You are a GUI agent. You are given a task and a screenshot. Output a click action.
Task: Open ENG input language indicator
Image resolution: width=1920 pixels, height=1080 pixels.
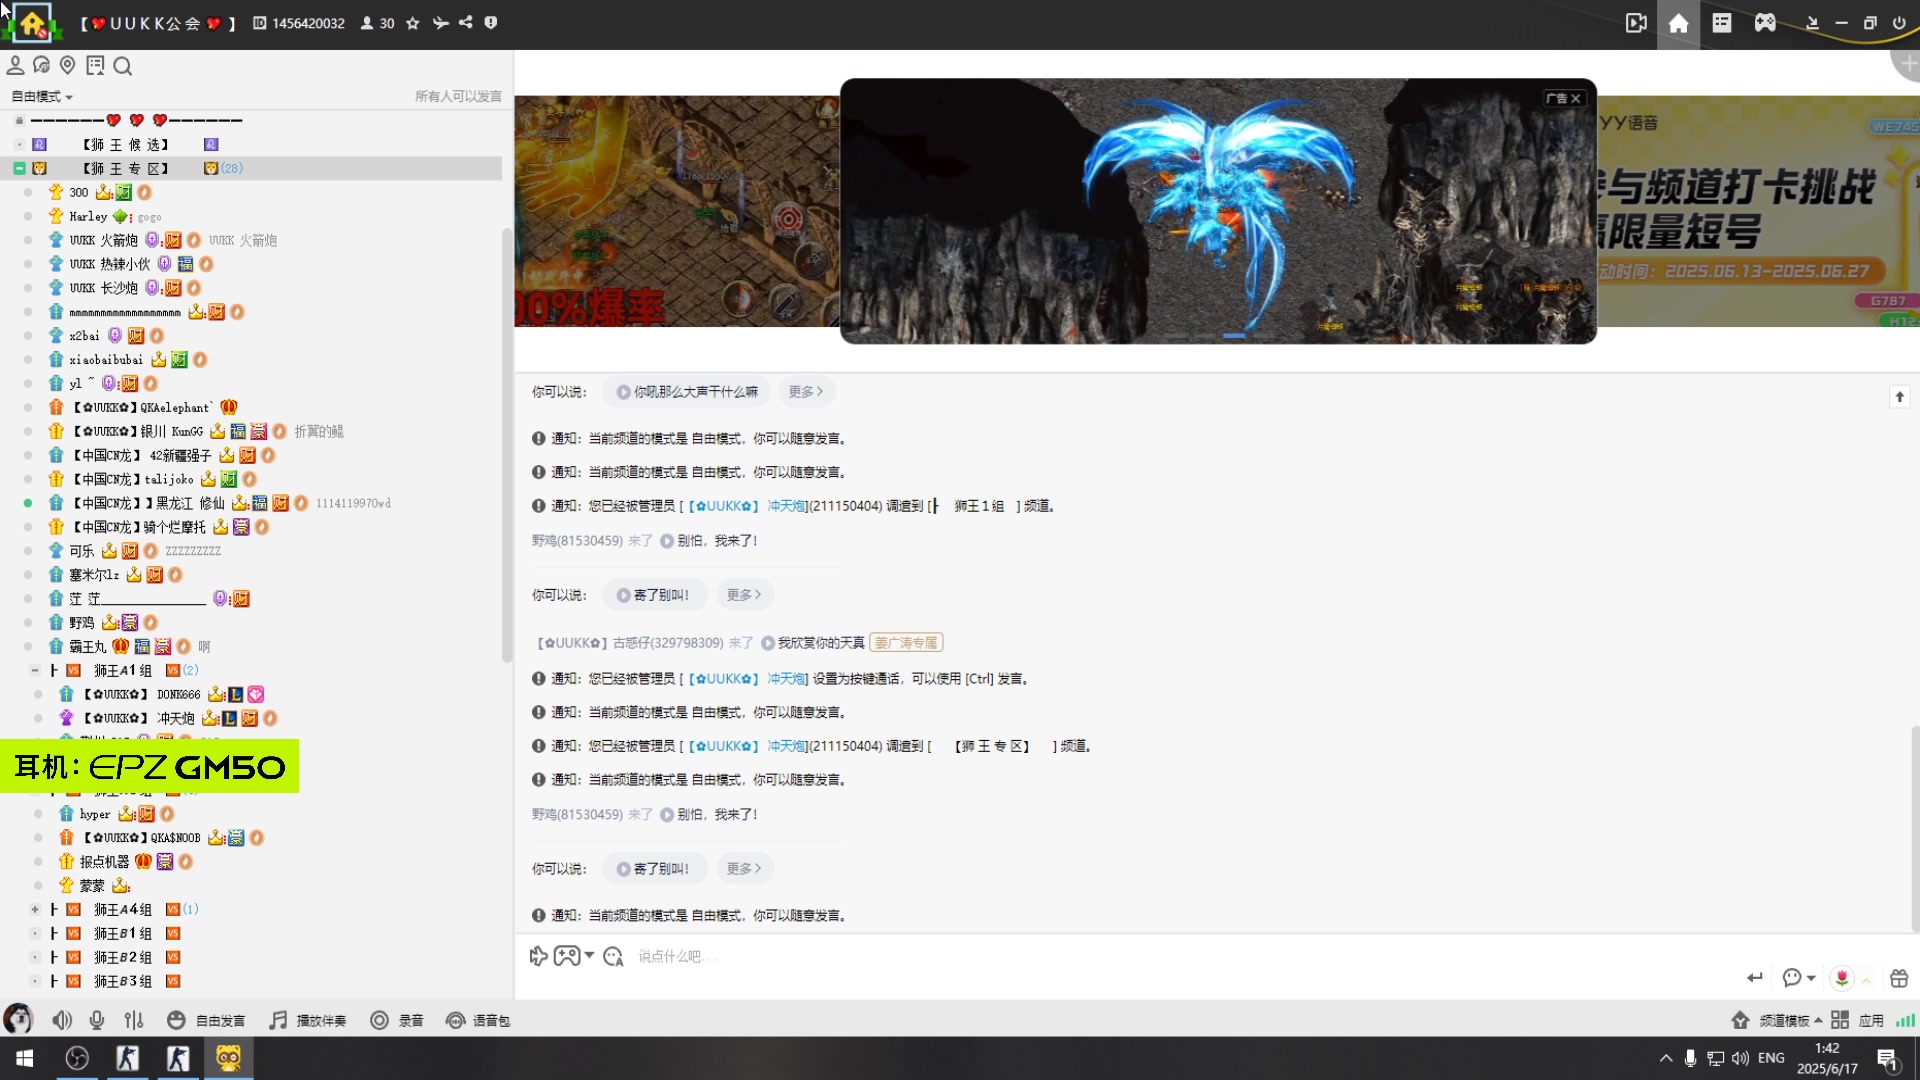[x=1771, y=1058]
